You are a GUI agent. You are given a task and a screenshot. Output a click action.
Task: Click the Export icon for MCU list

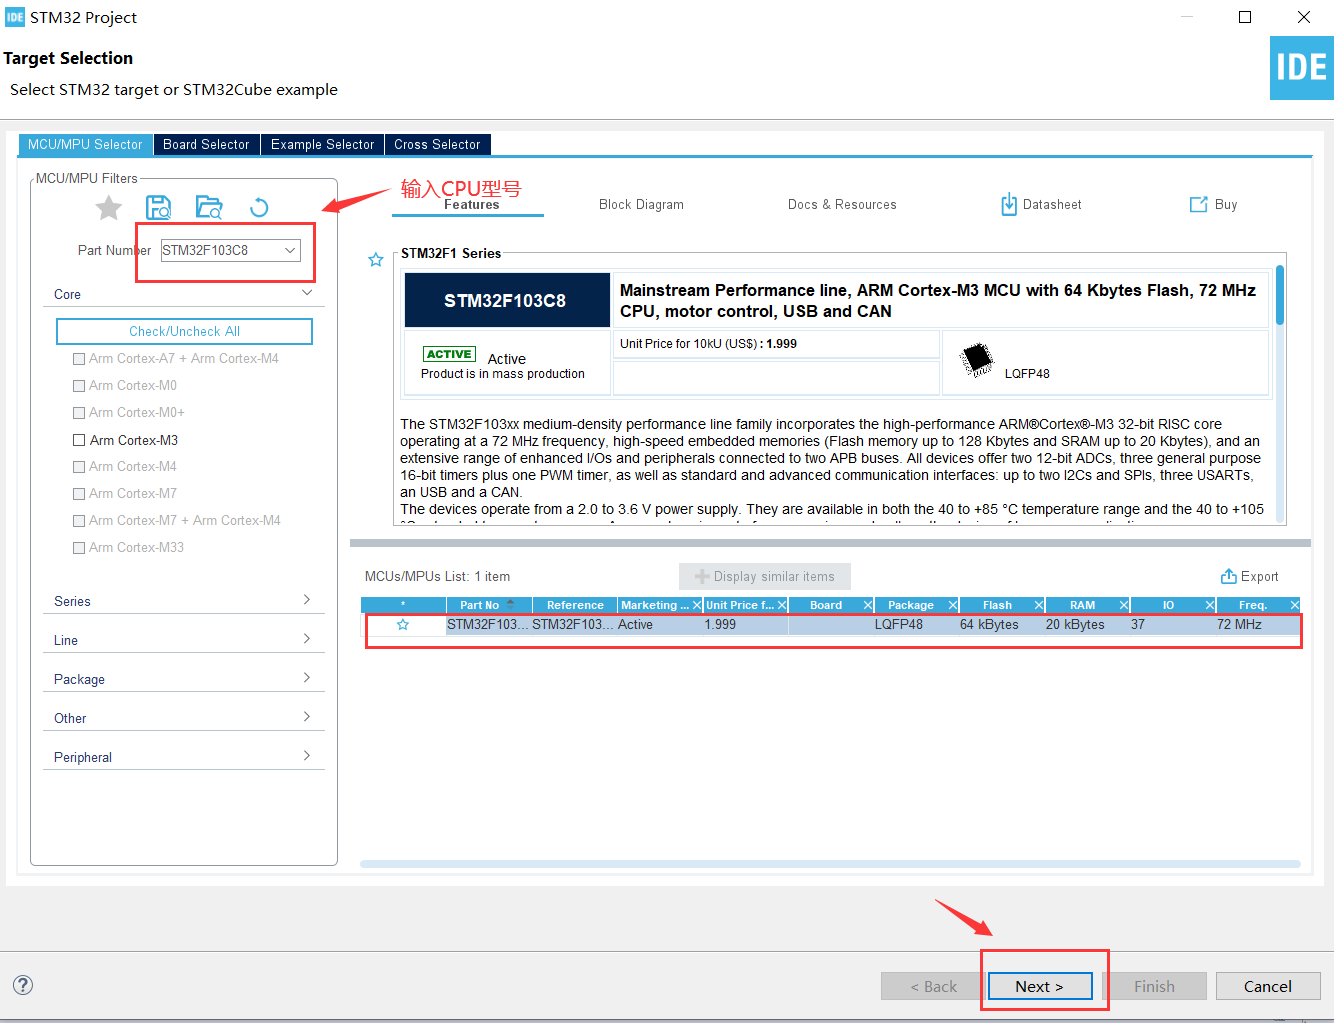click(x=1229, y=576)
